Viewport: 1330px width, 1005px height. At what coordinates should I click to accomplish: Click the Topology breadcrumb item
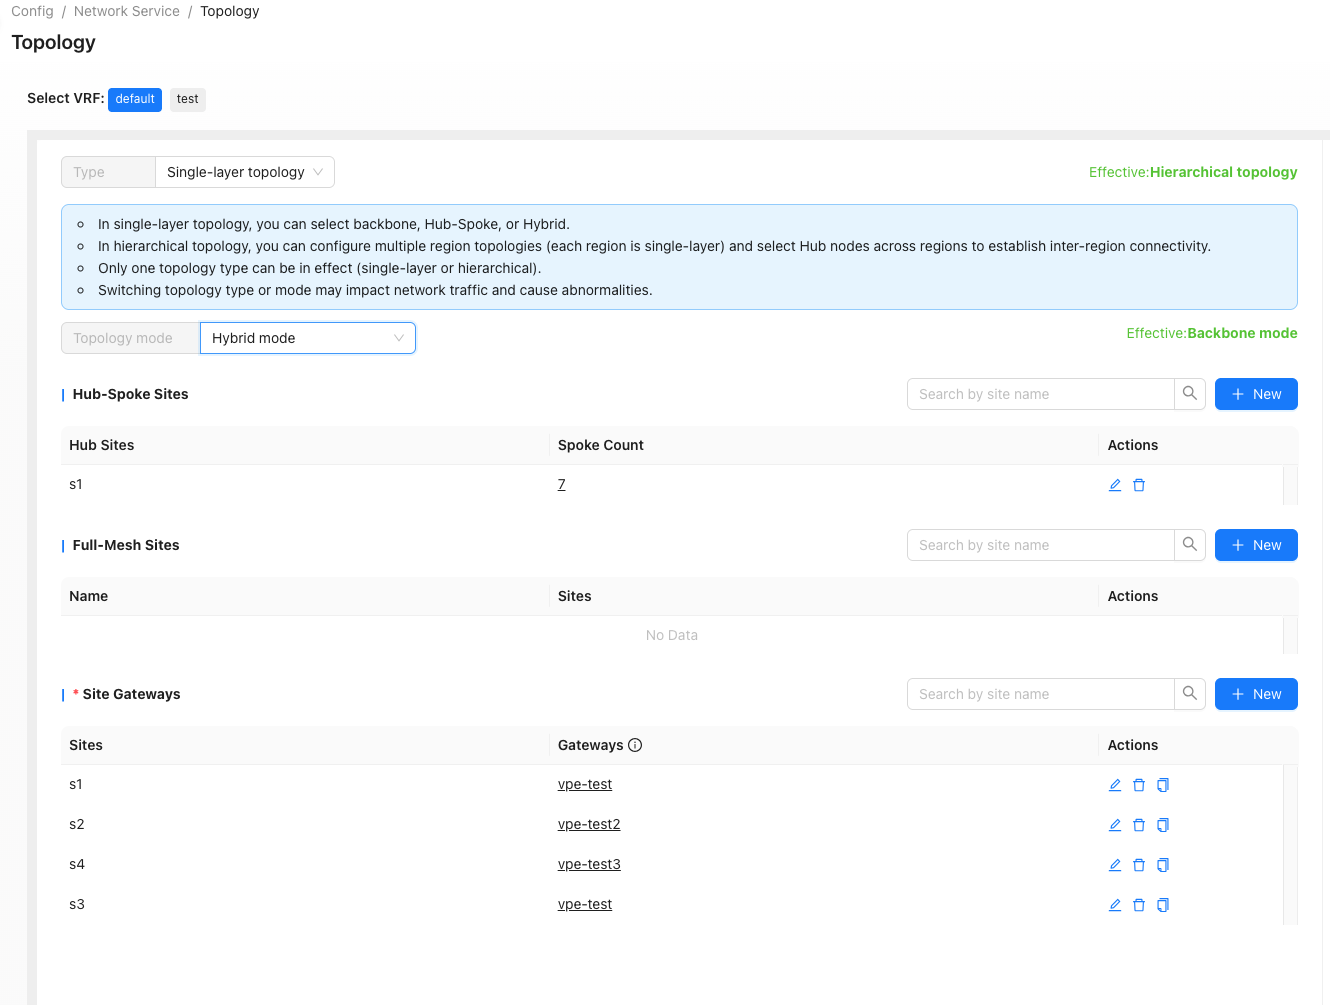click(x=230, y=11)
